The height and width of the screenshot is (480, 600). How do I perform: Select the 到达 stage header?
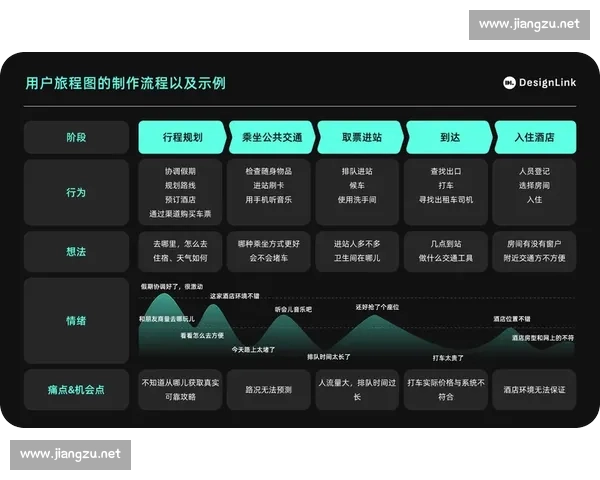pyautogui.click(x=450, y=137)
